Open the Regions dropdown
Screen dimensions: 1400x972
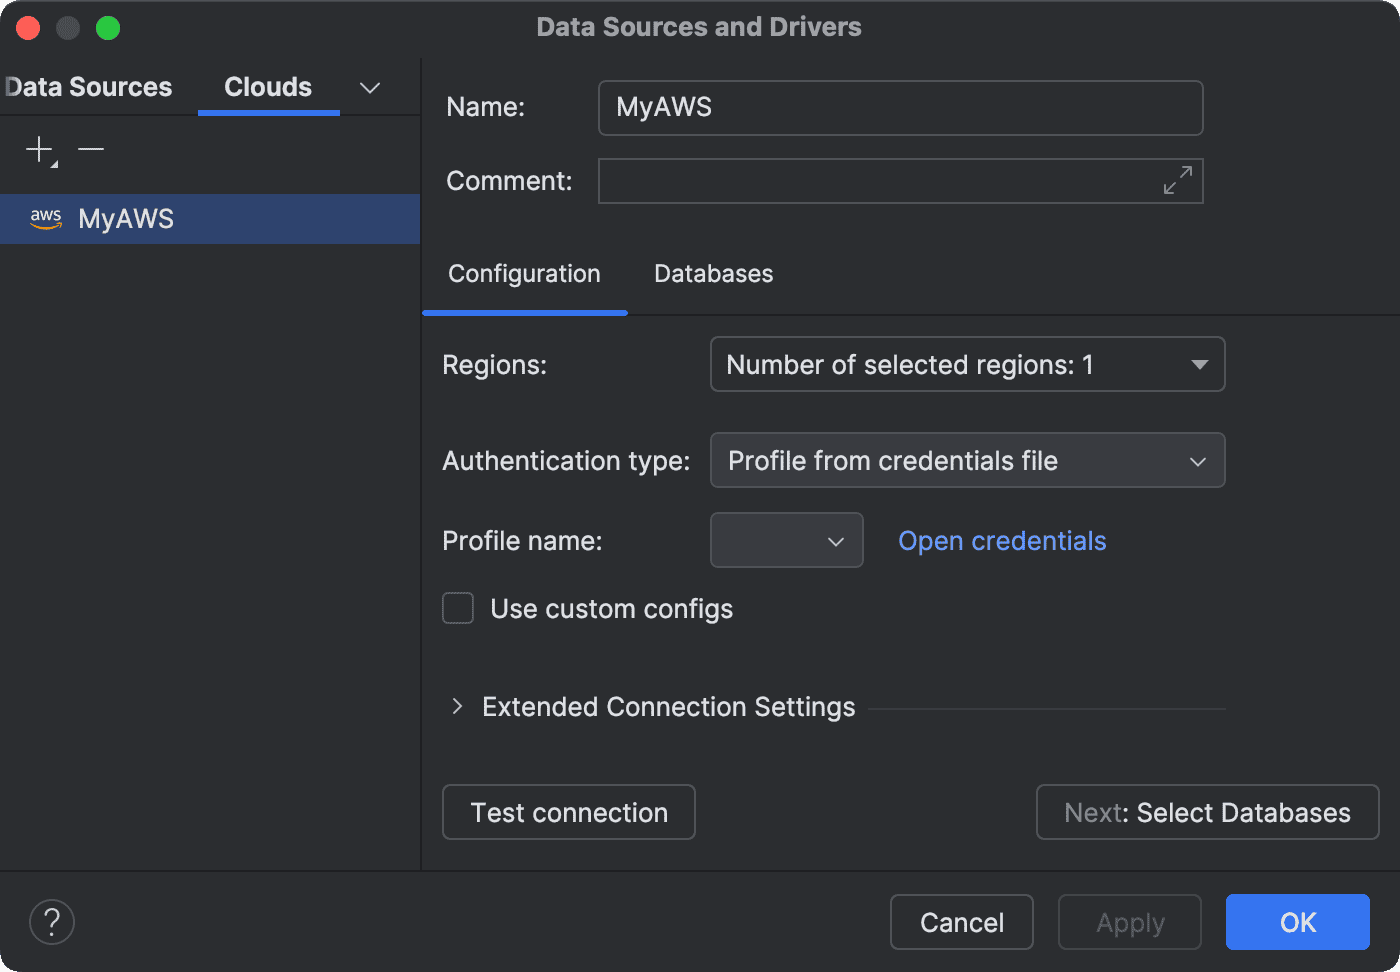pos(967,365)
